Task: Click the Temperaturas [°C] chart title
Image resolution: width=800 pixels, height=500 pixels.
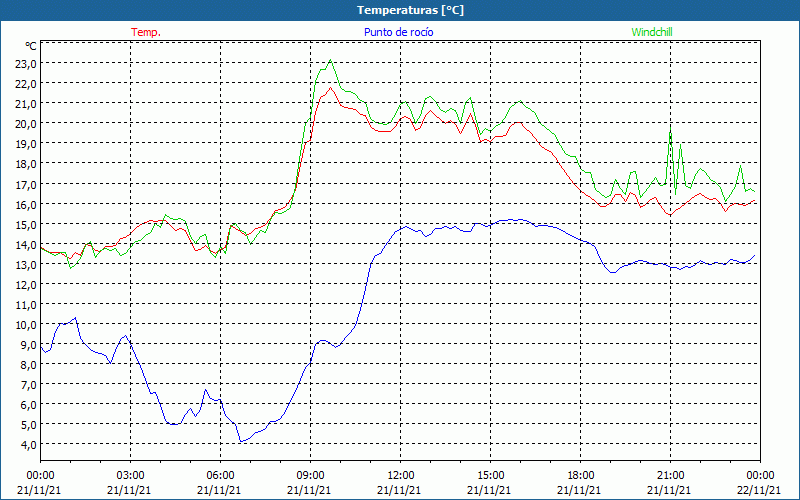Action: (410, 10)
